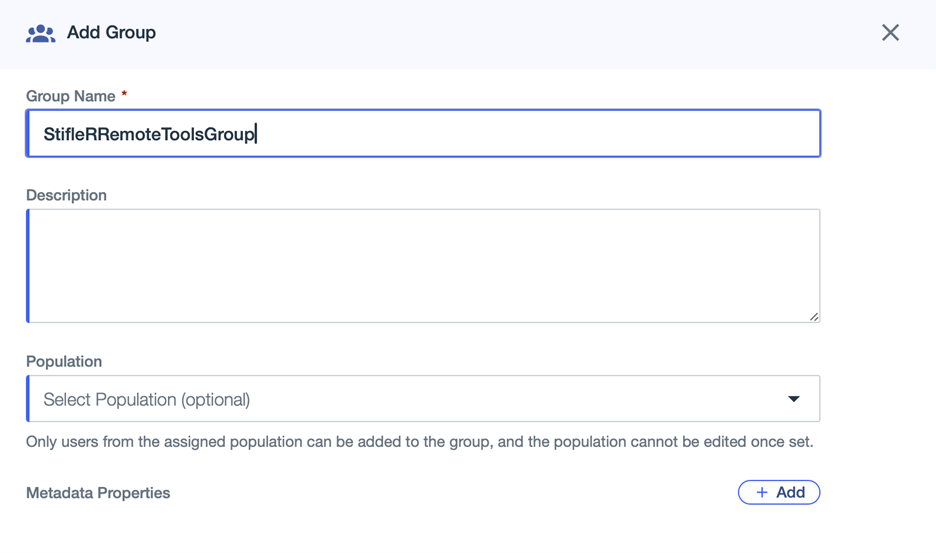Click empty space right of group name text
The height and width of the screenshot is (553, 936).
[x=540, y=134]
